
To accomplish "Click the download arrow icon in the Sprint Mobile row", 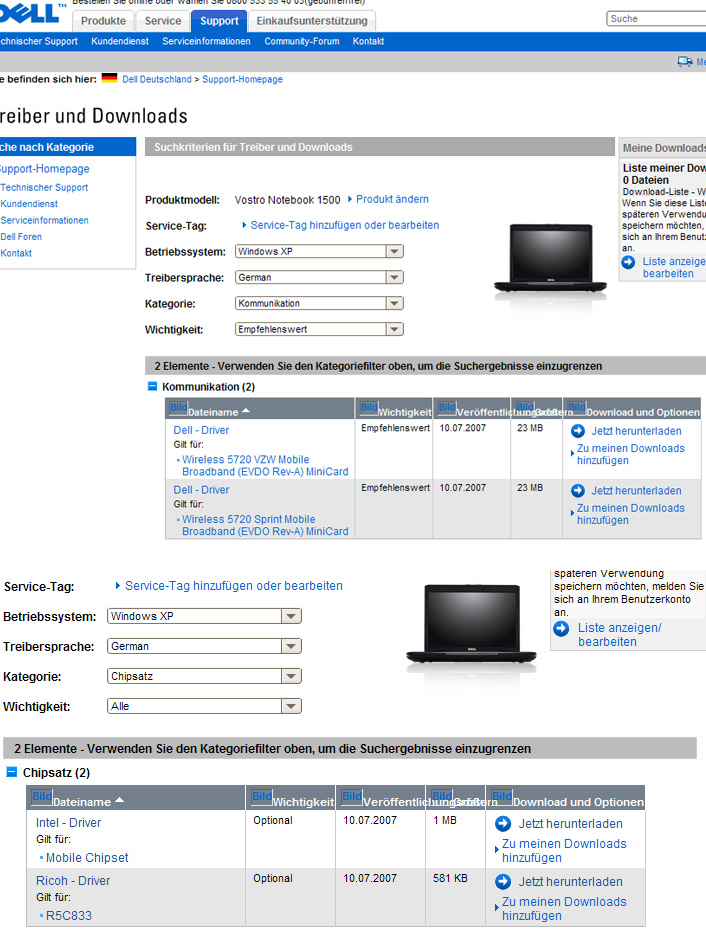I will pos(578,491).
